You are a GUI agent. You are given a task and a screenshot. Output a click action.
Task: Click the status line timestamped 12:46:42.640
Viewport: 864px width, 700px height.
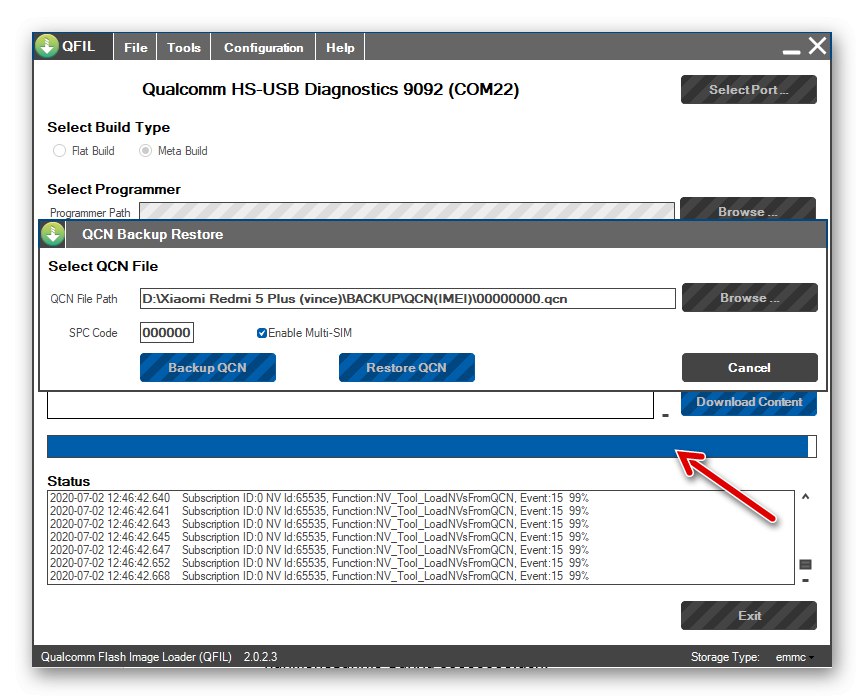319,498
